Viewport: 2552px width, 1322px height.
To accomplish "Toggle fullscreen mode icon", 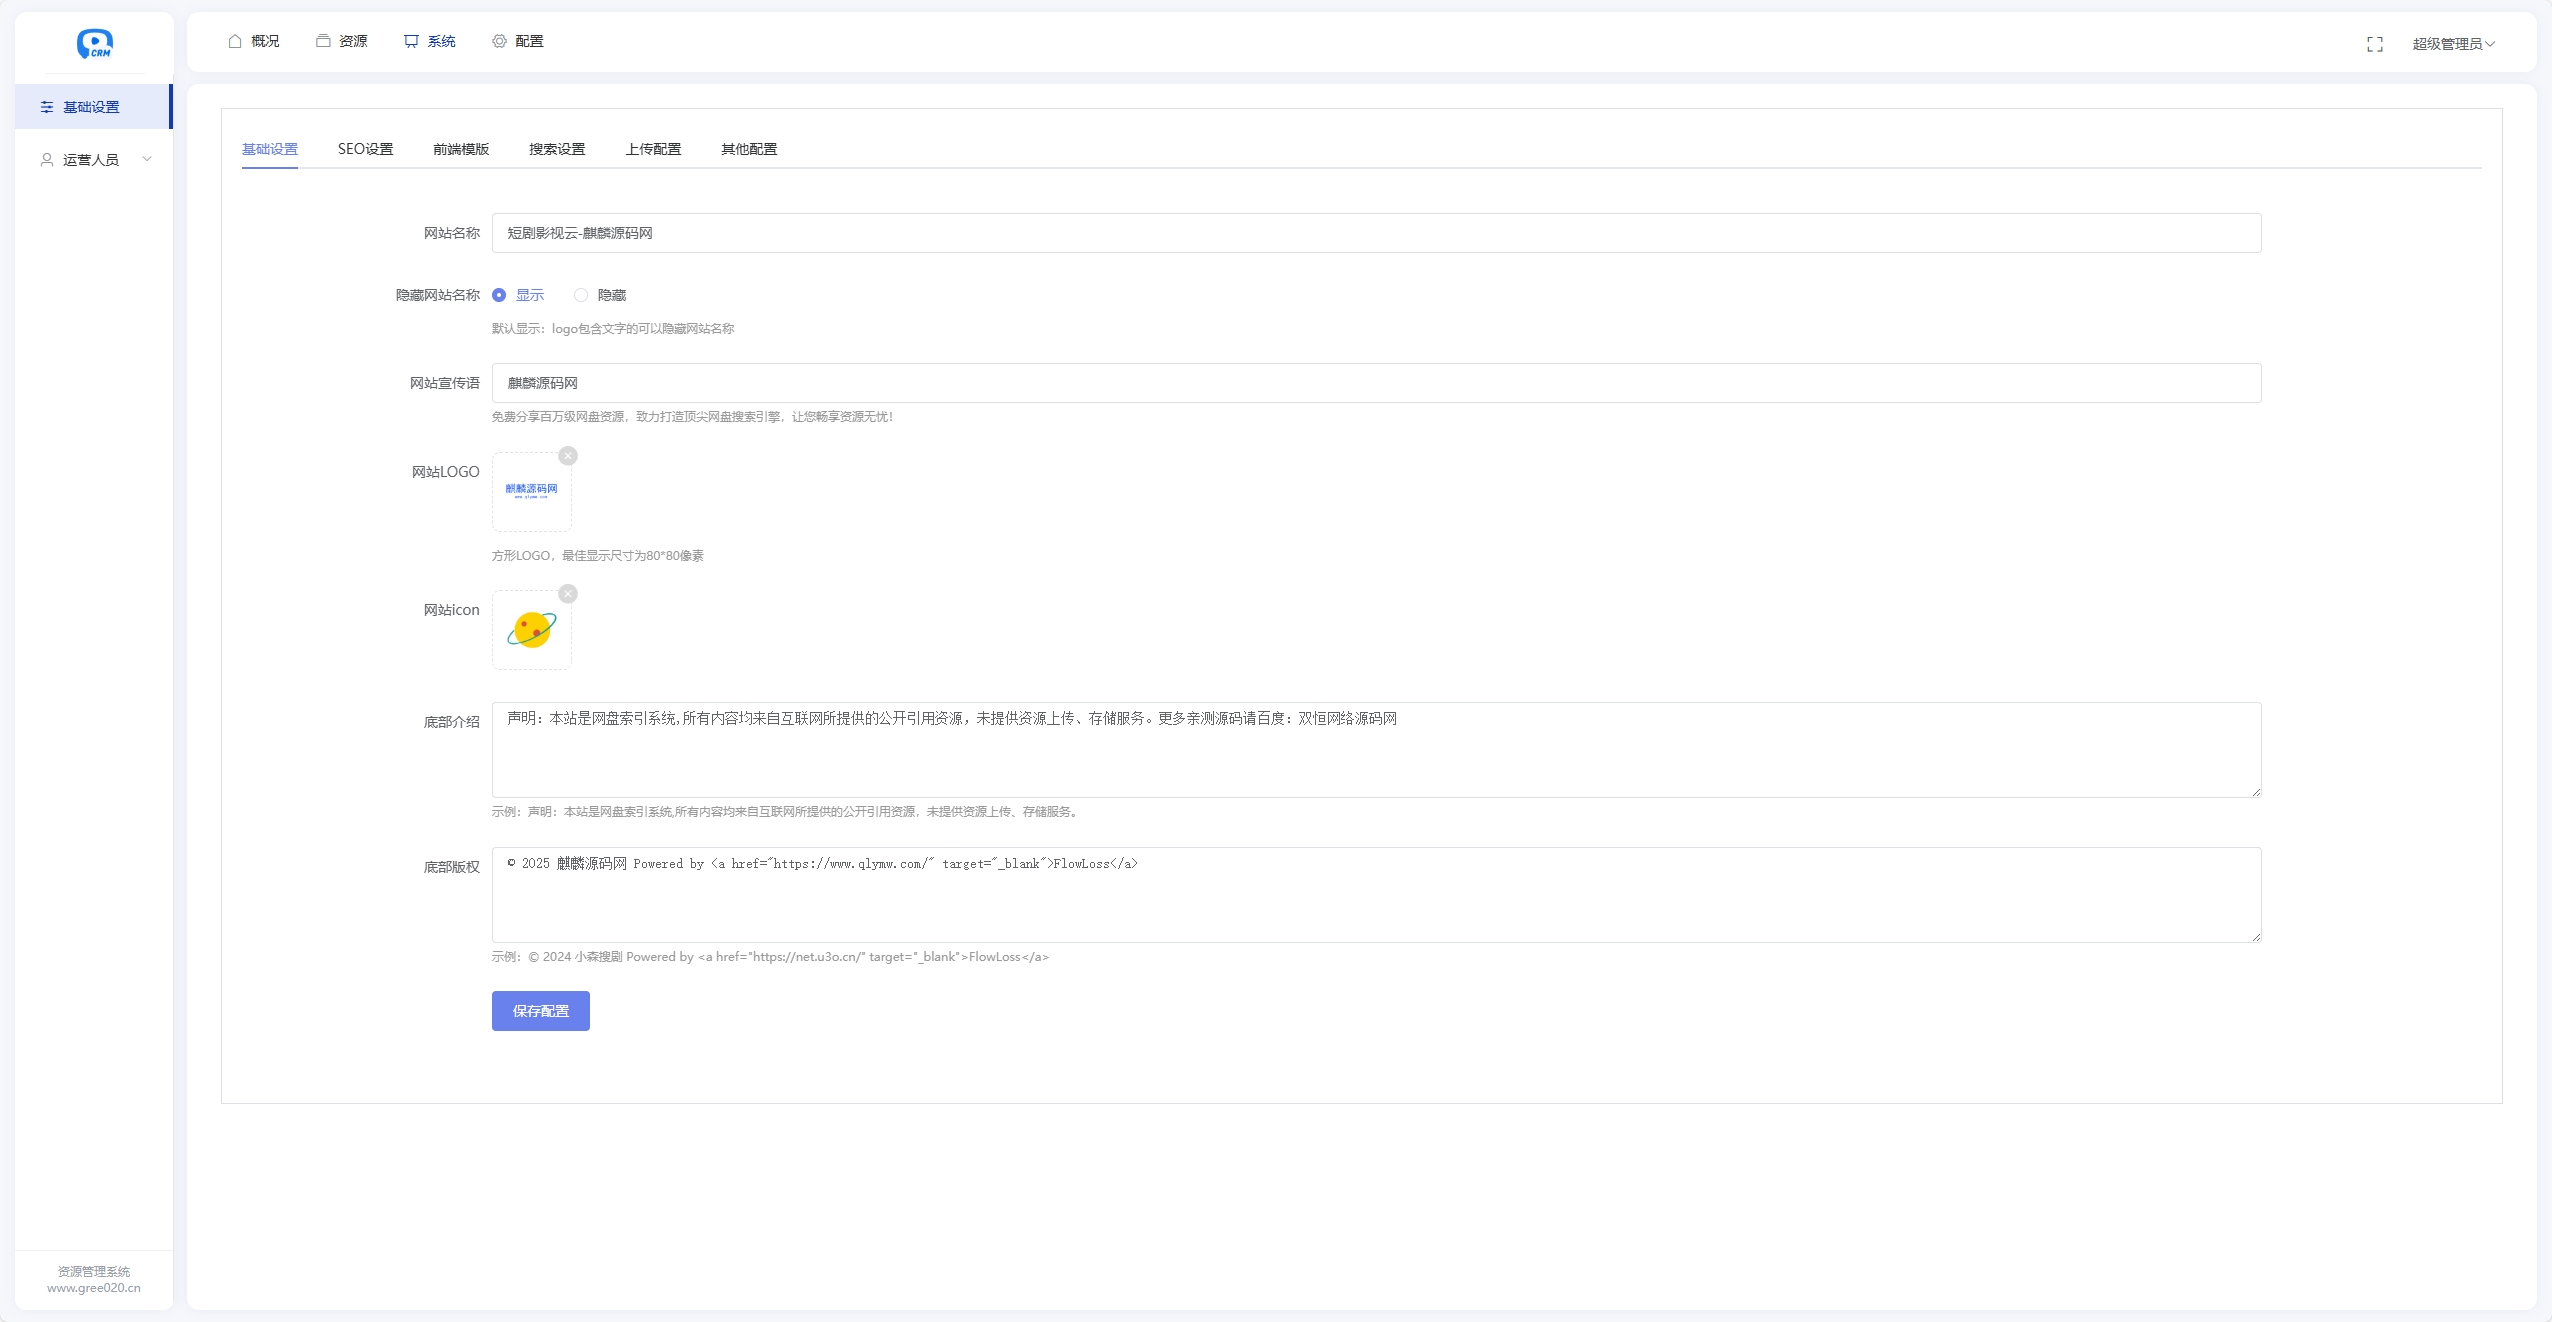I will coord(2375,44).
